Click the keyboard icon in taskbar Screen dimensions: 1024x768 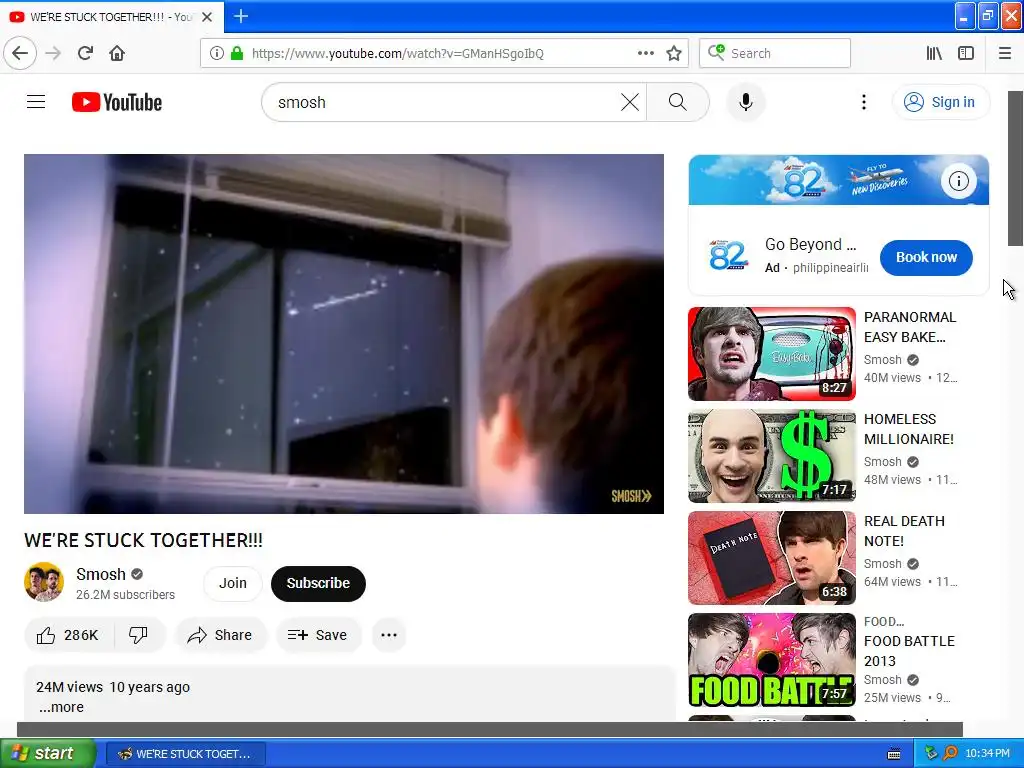[894, 754]
